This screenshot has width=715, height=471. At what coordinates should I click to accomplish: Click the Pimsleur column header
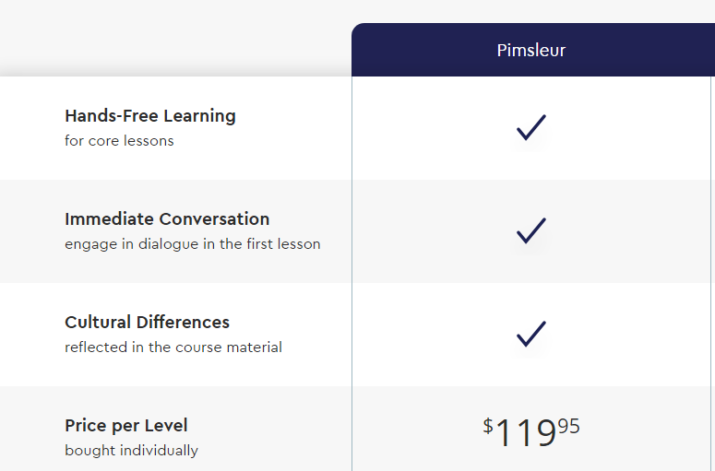(x=531, y=50)
